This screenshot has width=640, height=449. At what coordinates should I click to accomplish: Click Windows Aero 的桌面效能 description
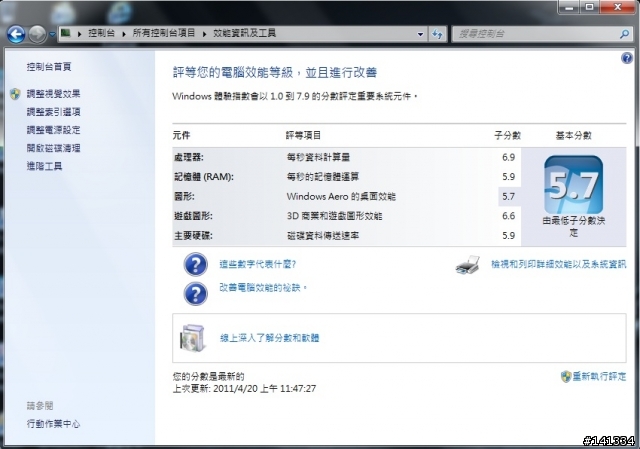(341, 196)
